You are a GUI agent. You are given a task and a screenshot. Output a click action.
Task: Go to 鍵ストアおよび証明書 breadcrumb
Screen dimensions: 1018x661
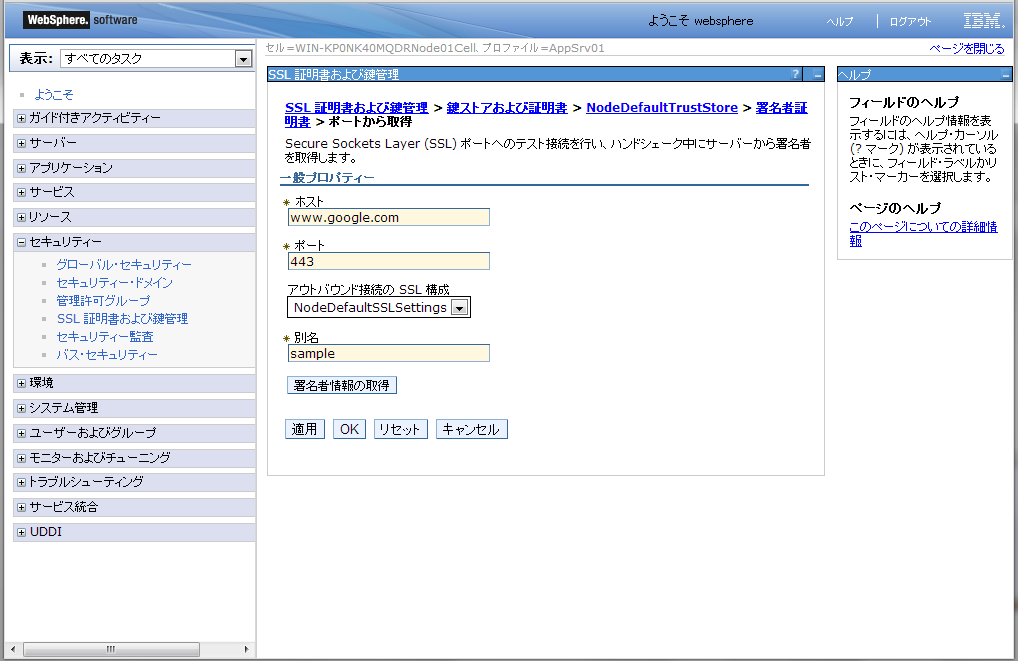tap(507, 108)
